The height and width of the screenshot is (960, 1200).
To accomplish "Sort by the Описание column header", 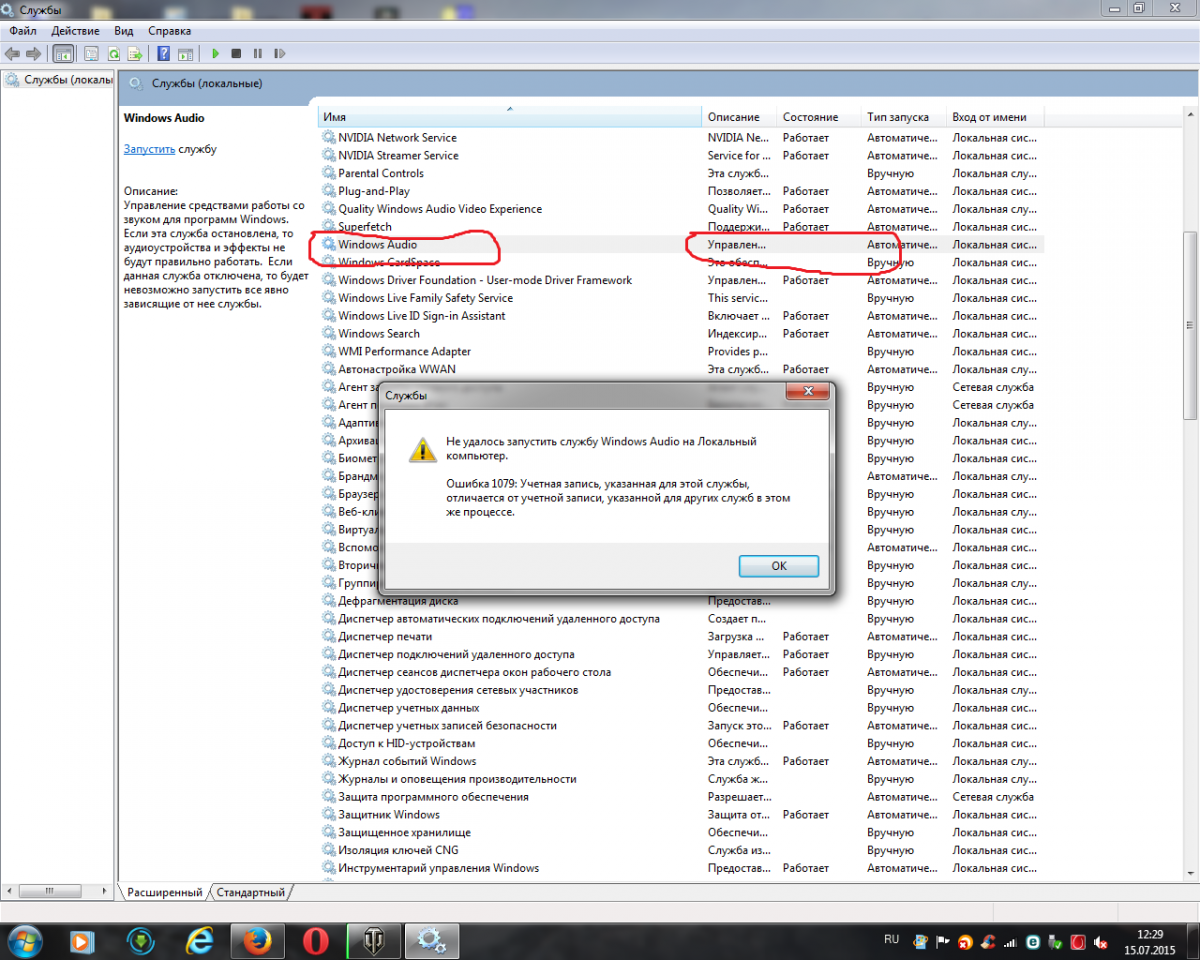I will pos(740,117).
